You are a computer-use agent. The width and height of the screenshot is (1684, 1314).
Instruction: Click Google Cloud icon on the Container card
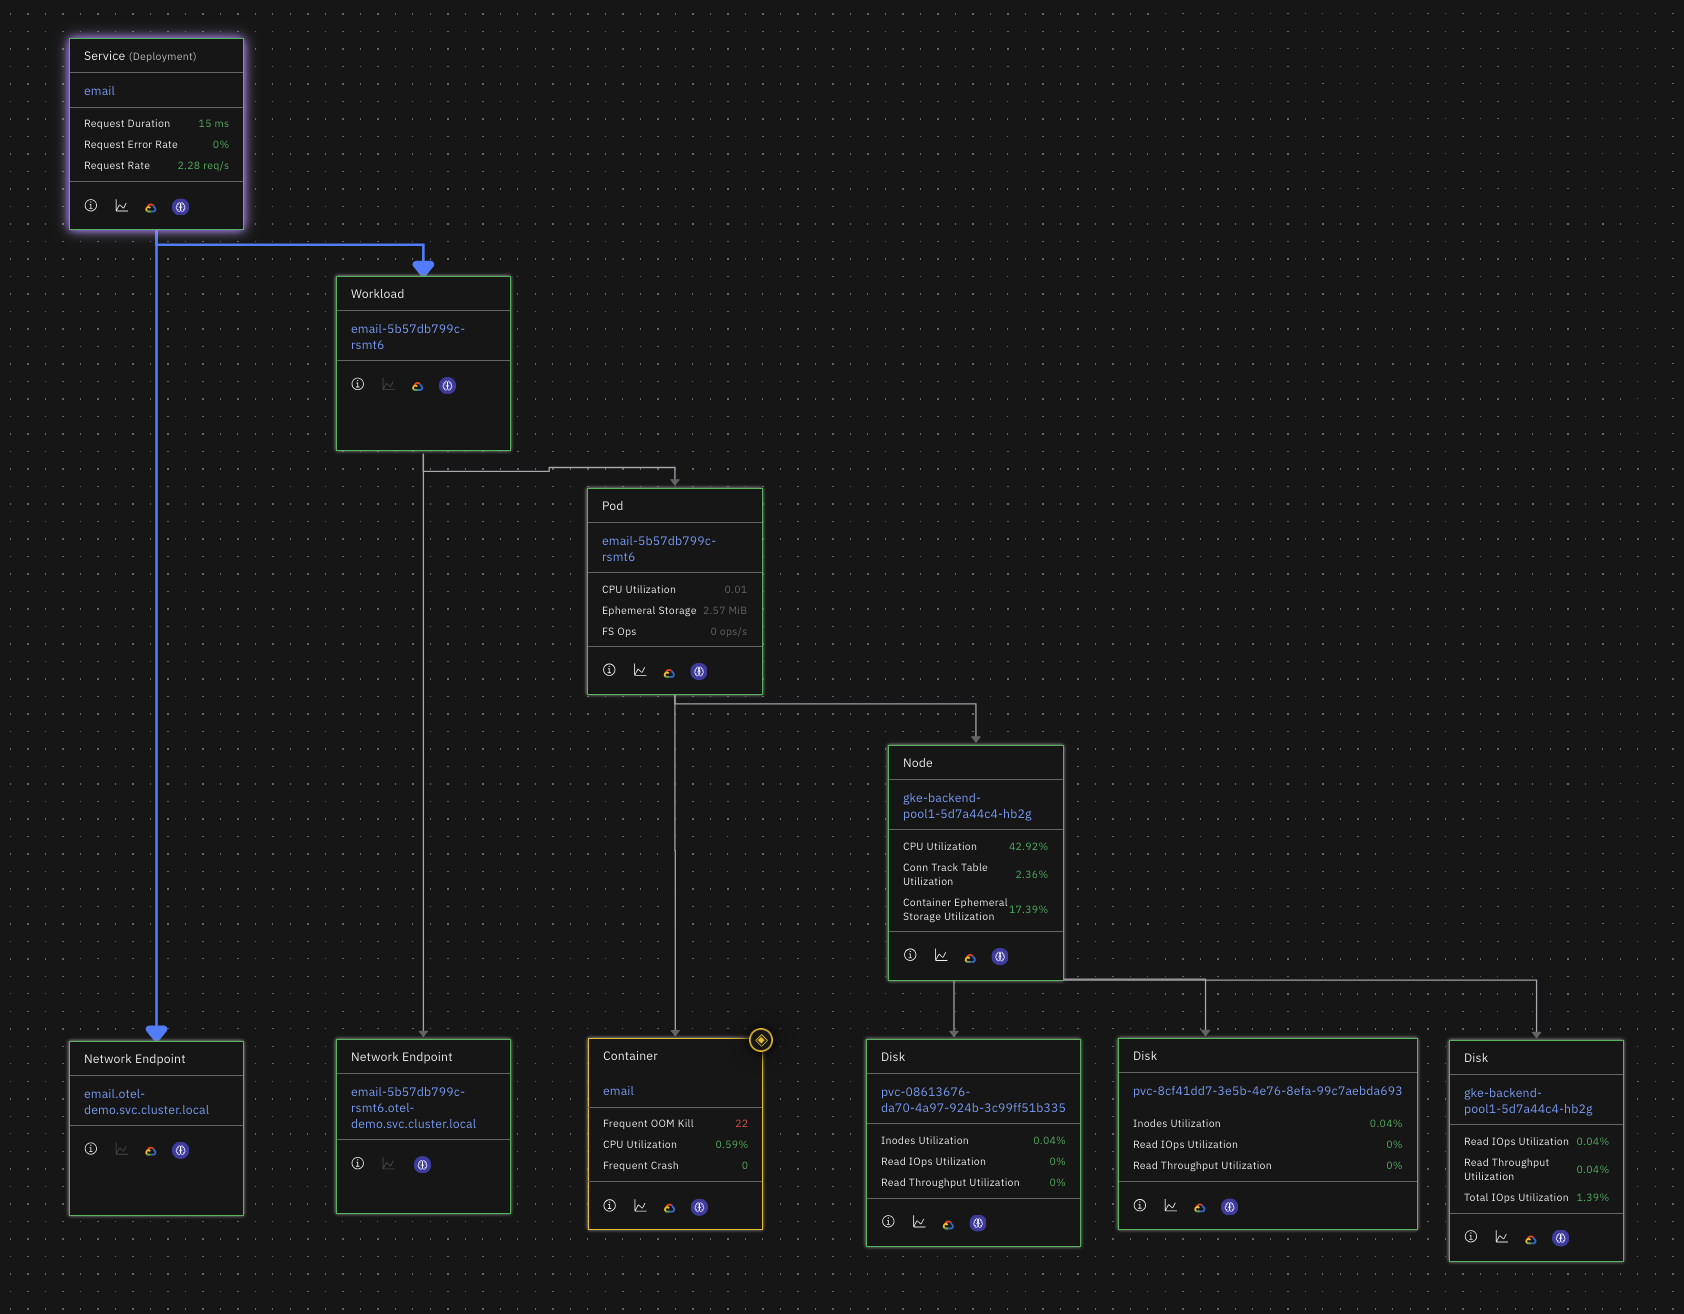click(x=670, y=1208)
